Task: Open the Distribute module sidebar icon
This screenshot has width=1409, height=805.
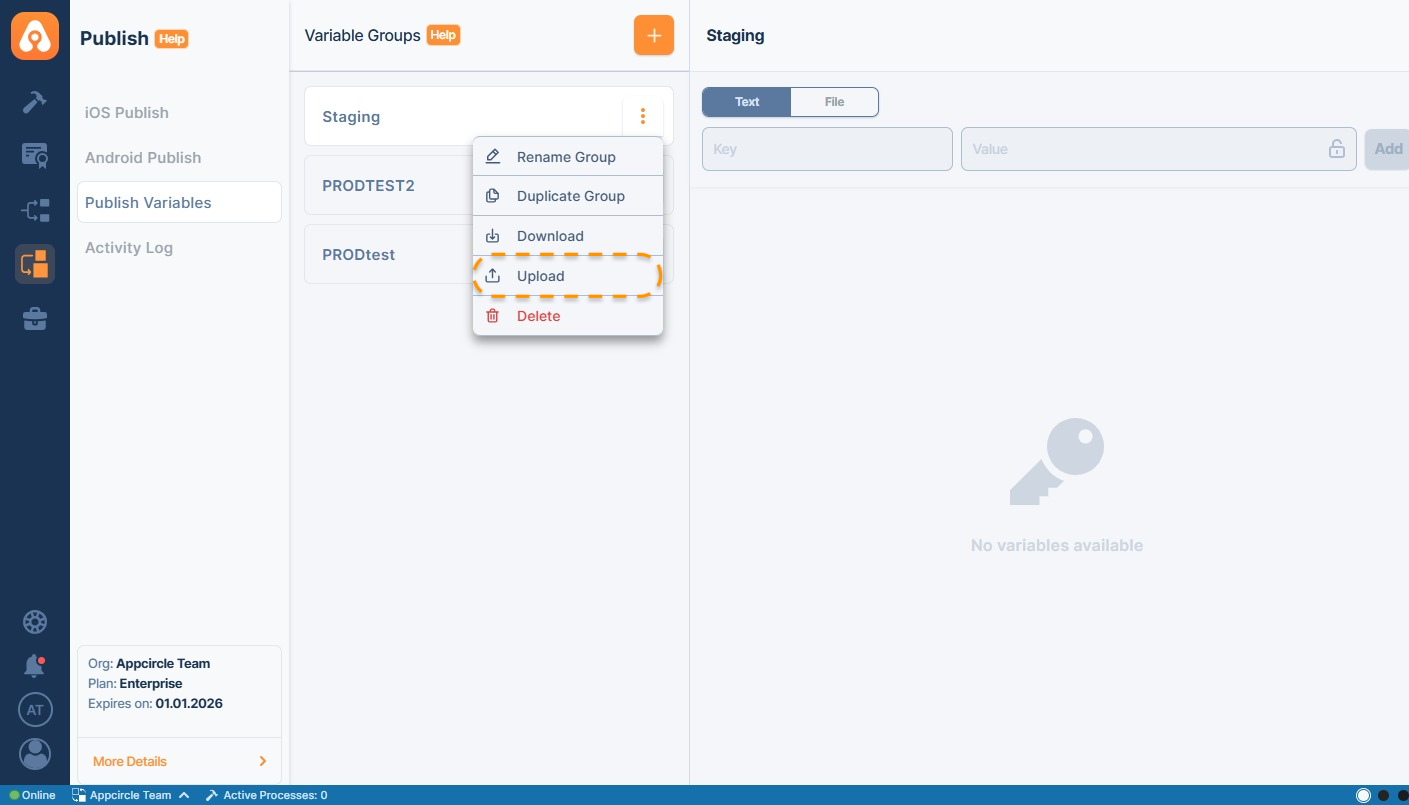Action: tap(35, 210)
